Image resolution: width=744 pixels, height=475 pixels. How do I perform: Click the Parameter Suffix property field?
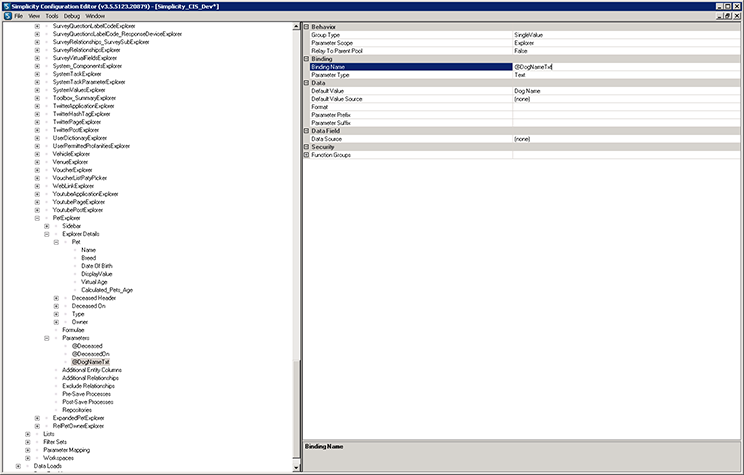(626, 123)
